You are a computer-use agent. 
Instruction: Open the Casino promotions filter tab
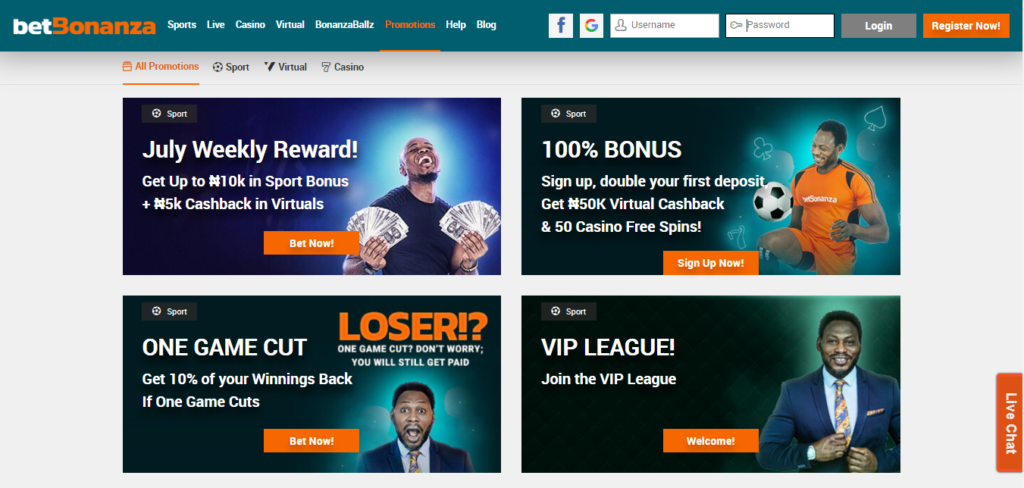tap(343, 67)
